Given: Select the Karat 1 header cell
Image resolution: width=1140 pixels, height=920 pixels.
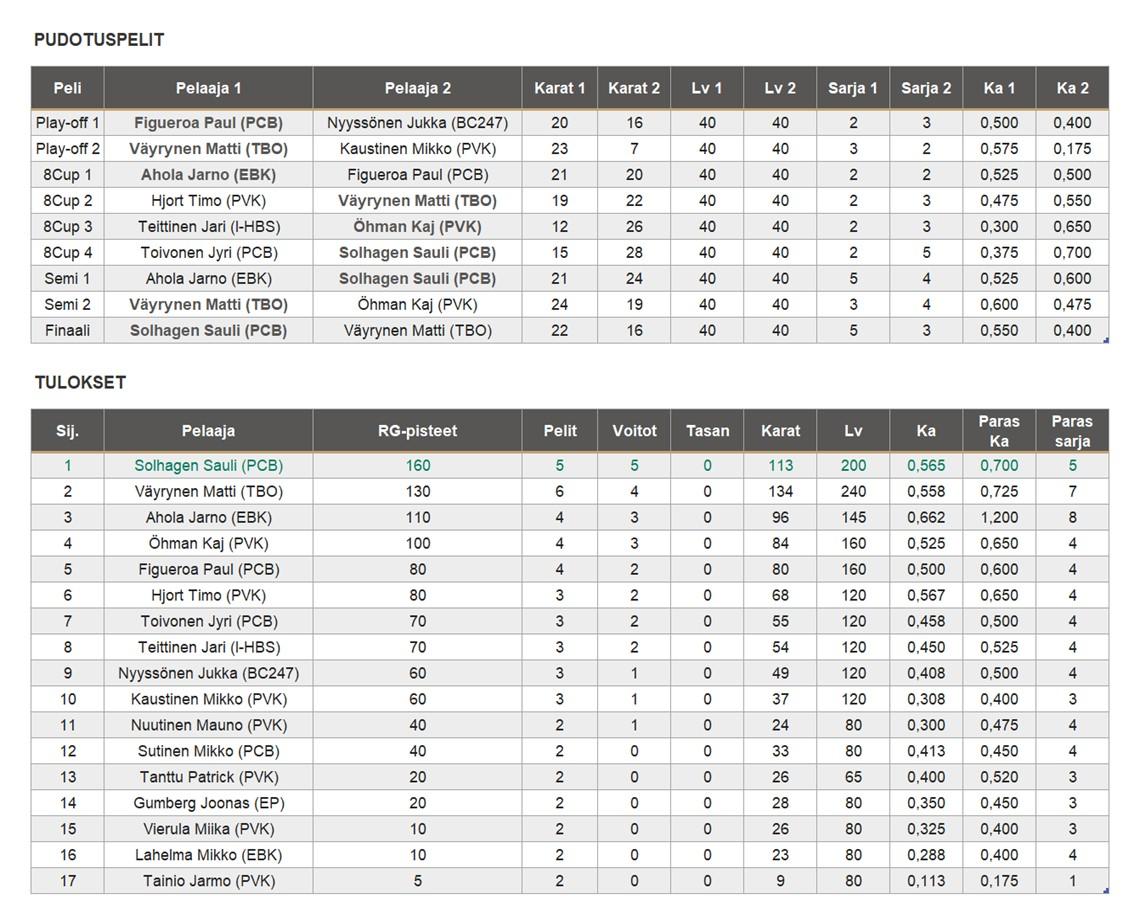Looking at the screenshot, I should 559,88.
